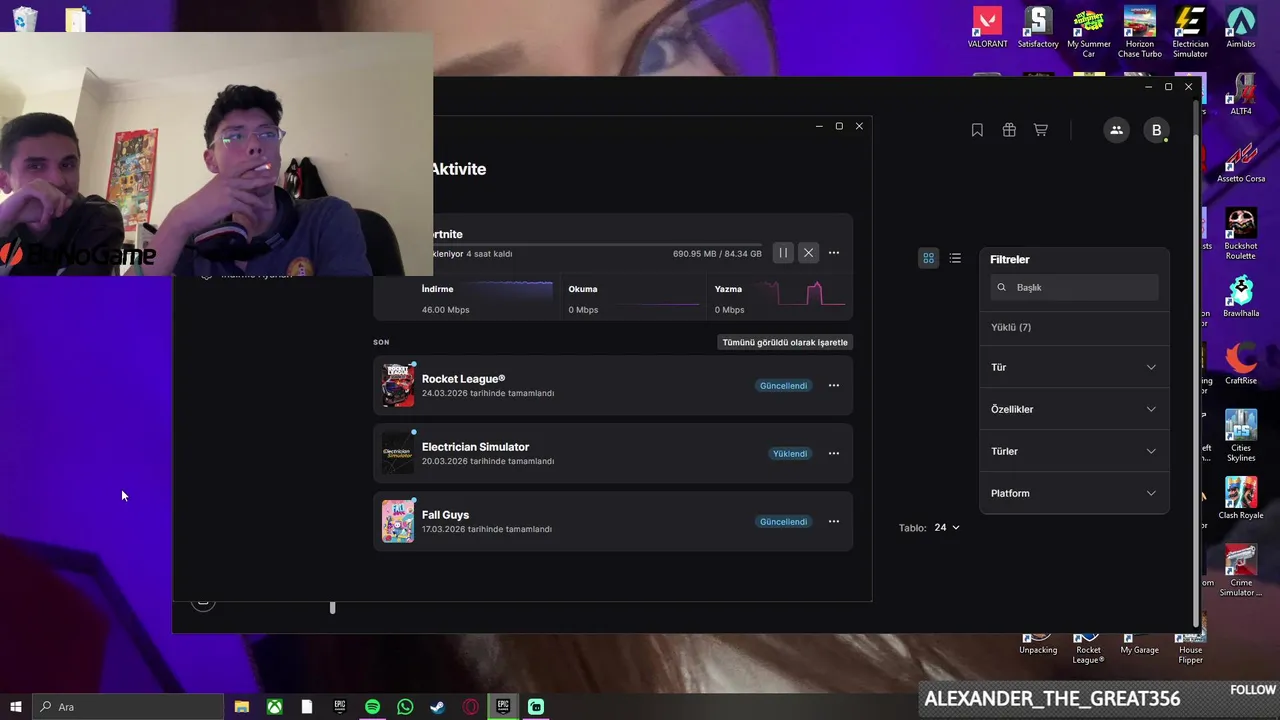Viewport: 1280px width, 720px height.
Task: Mark all activity as seen
Action: pyautogui.click(x=785, y=342)
